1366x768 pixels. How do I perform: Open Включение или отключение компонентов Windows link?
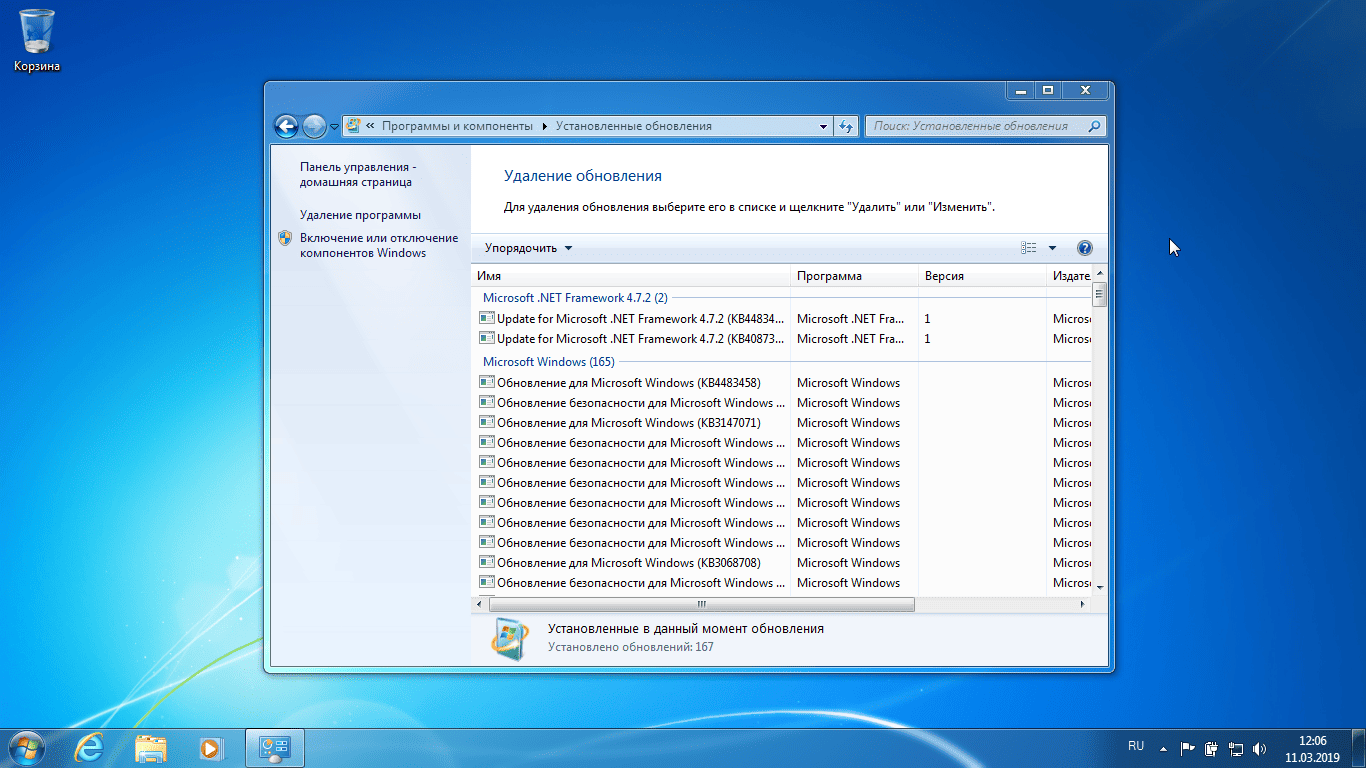379,246
